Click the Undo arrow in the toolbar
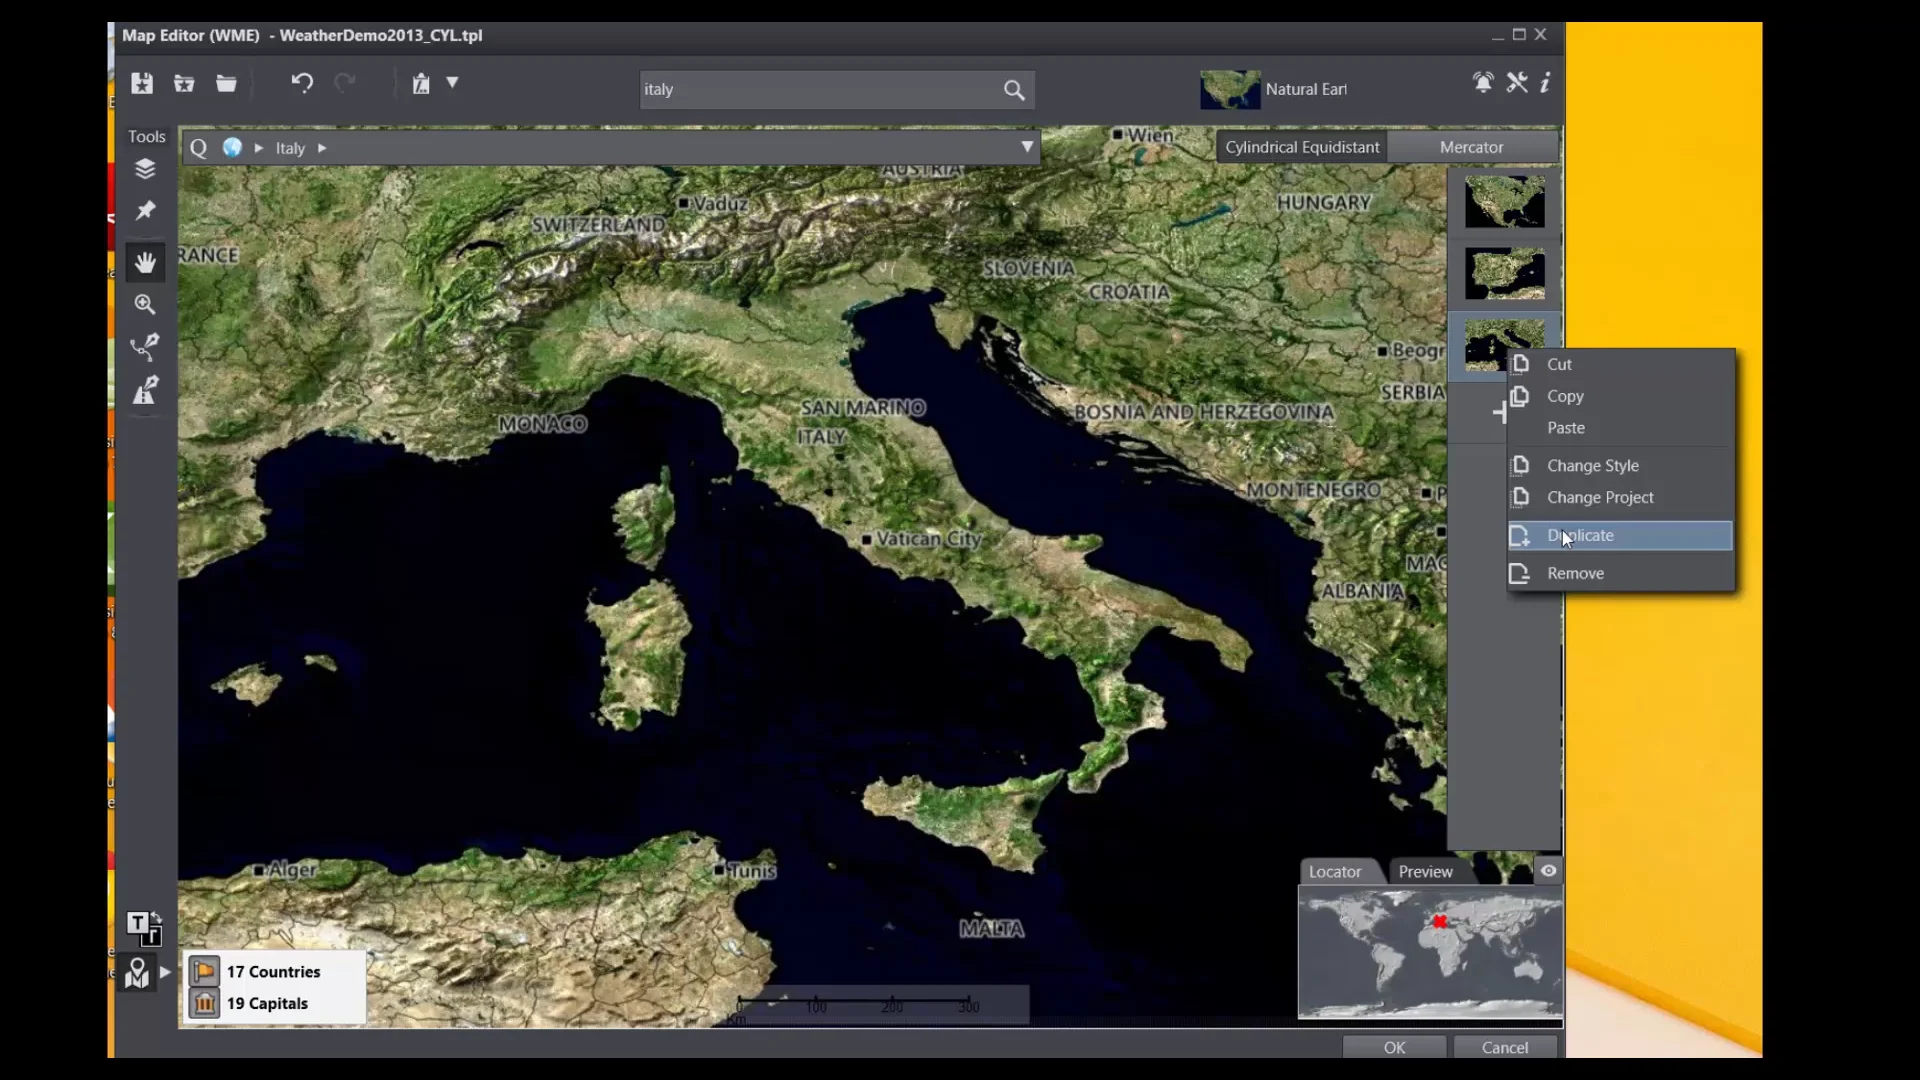The image size is (1920, 1080). 302,84
